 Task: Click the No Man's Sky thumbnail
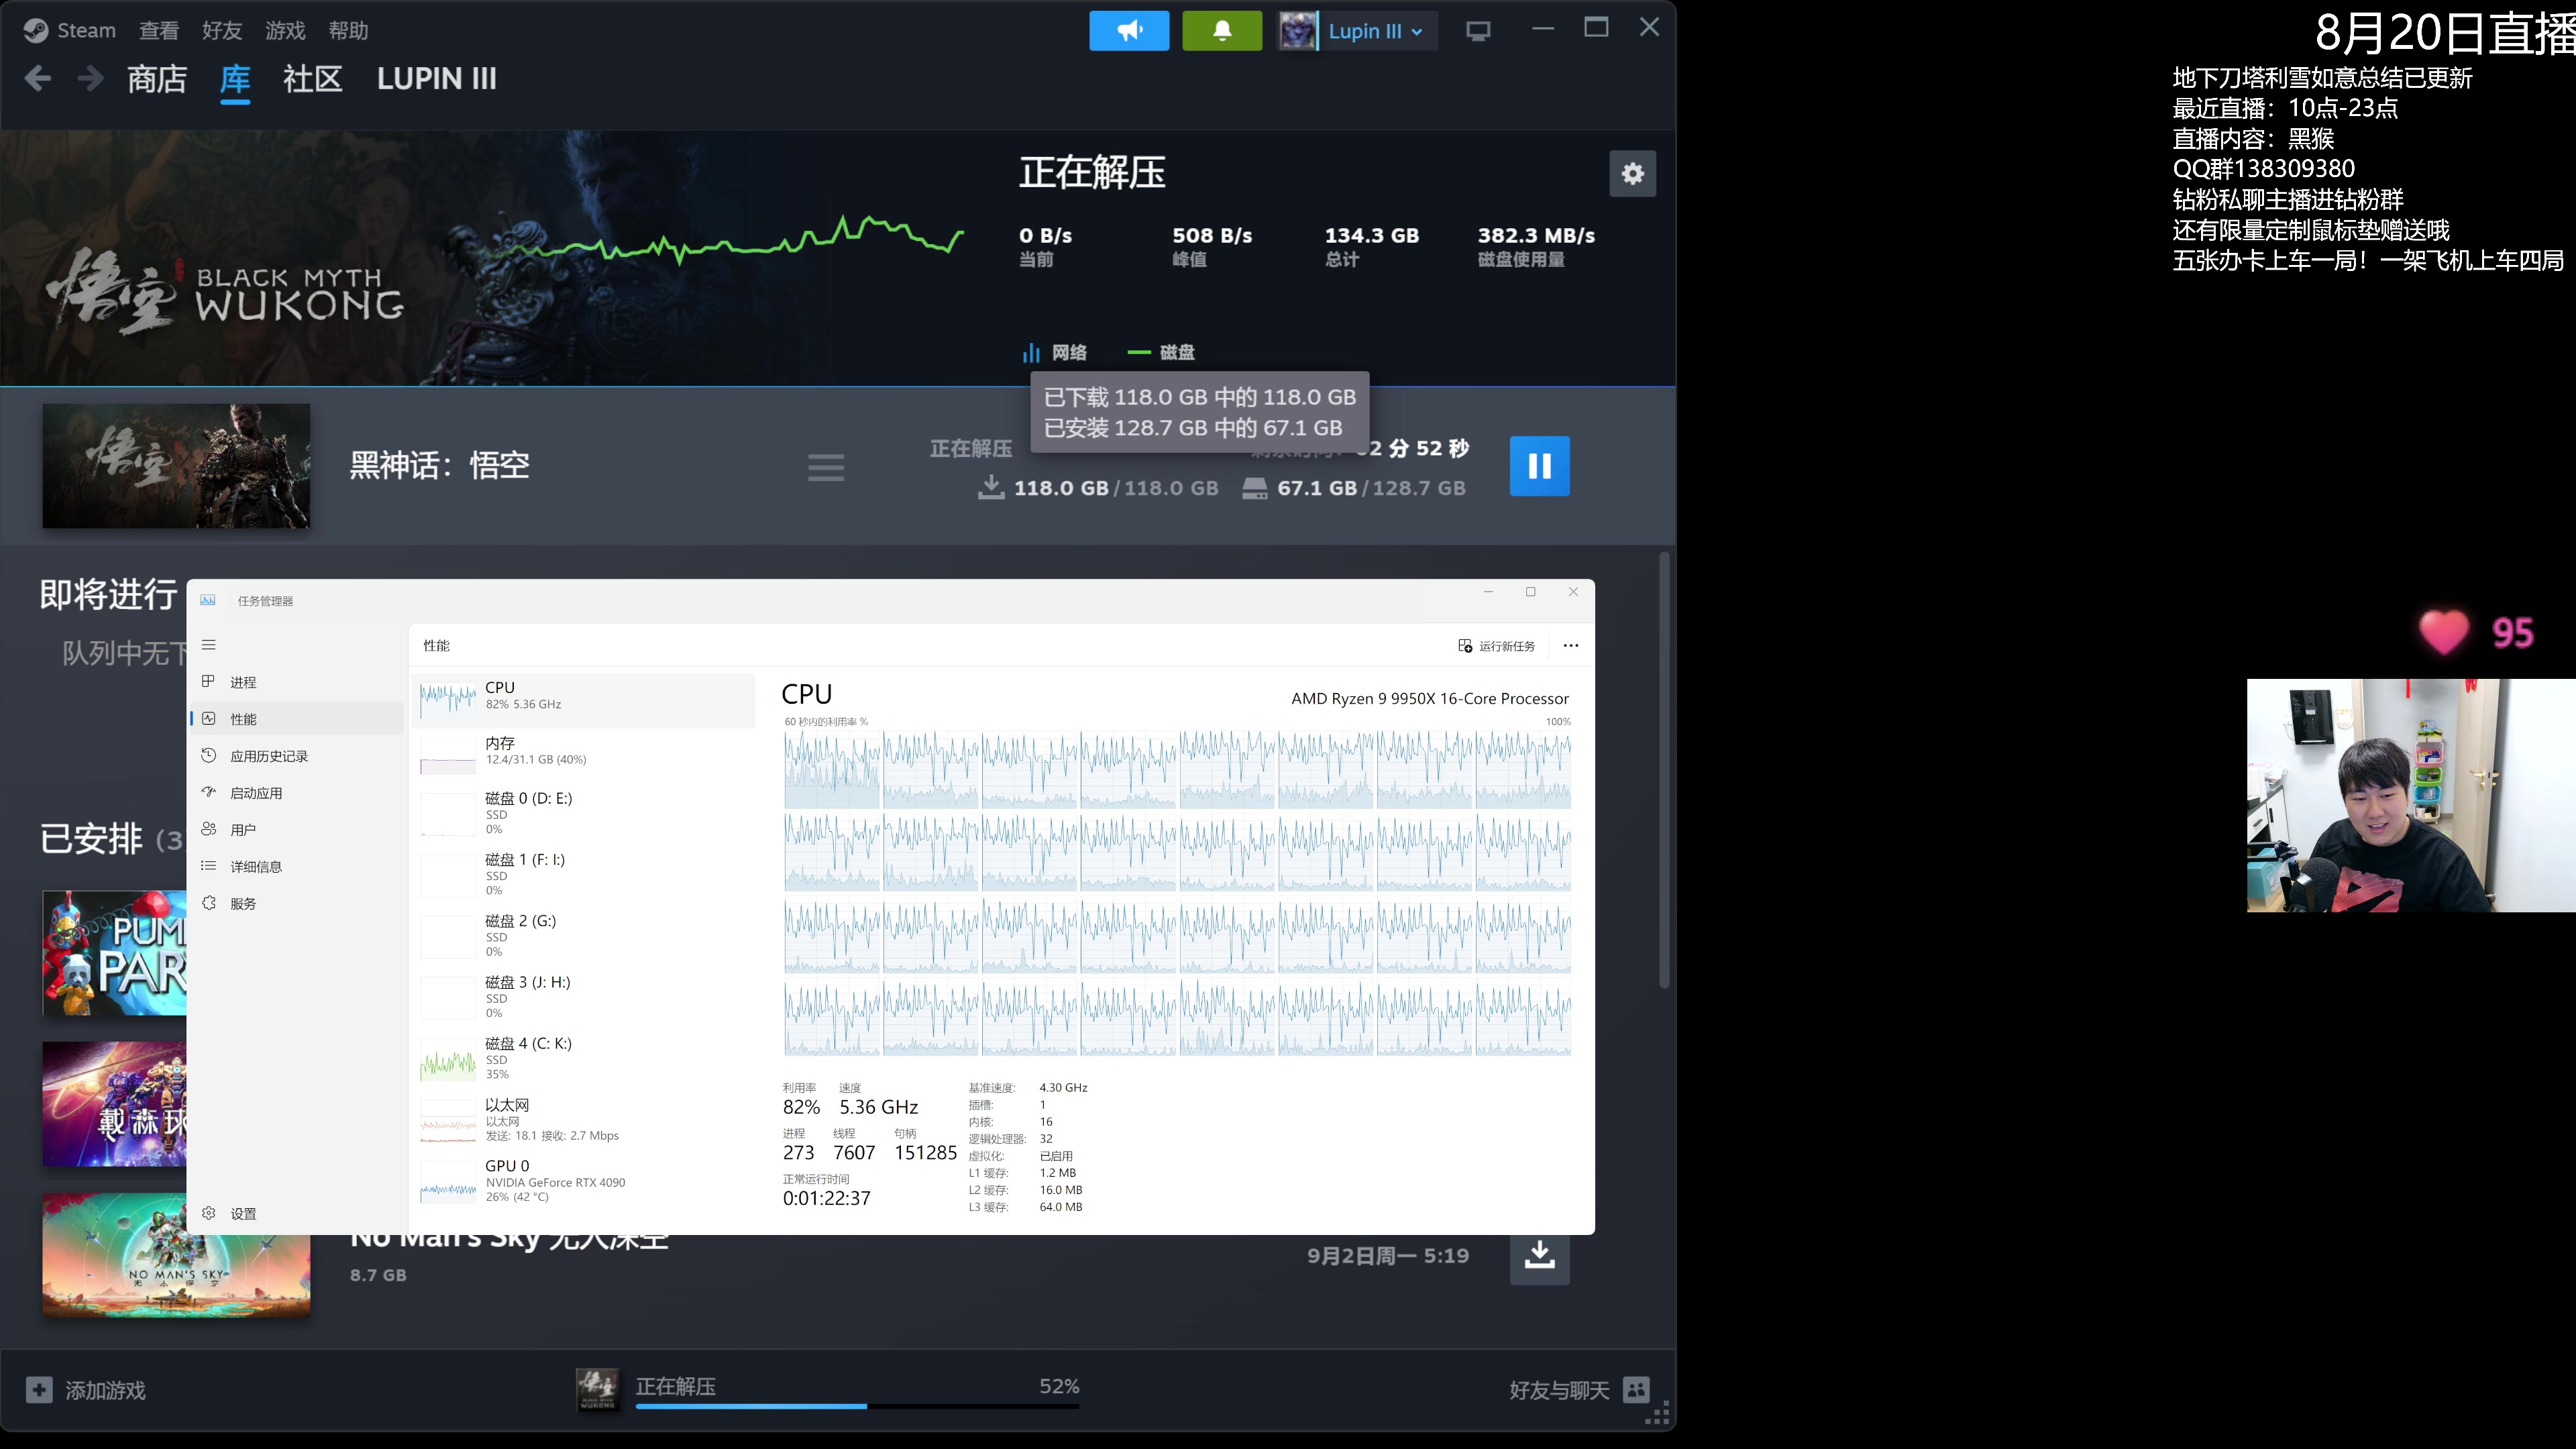176,1255
